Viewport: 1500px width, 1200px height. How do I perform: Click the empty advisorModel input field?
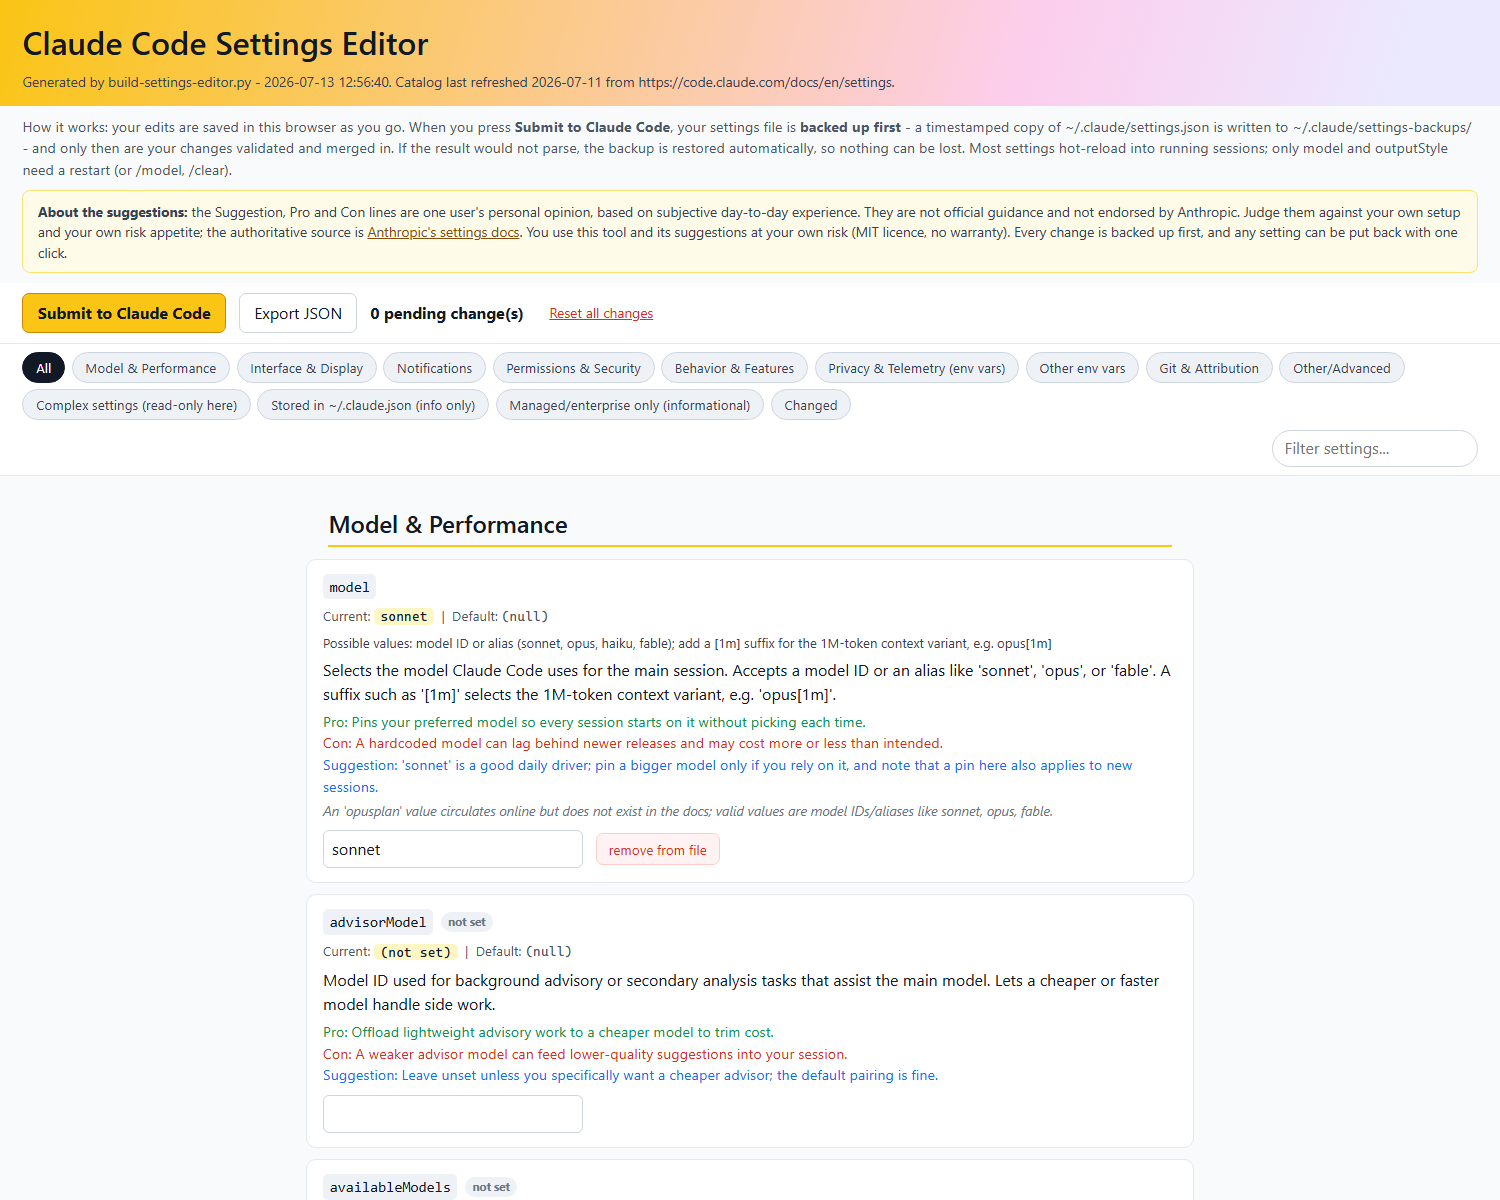453,1114
